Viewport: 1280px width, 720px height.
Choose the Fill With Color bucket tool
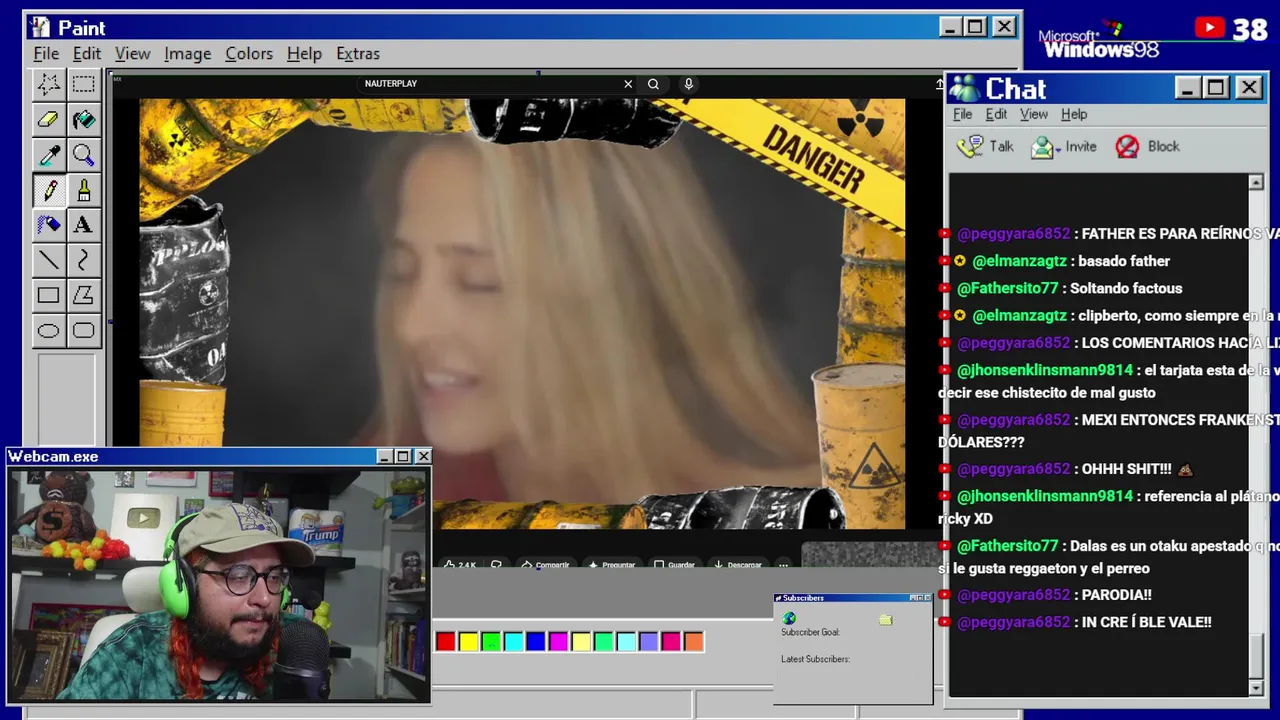[83, 120]
